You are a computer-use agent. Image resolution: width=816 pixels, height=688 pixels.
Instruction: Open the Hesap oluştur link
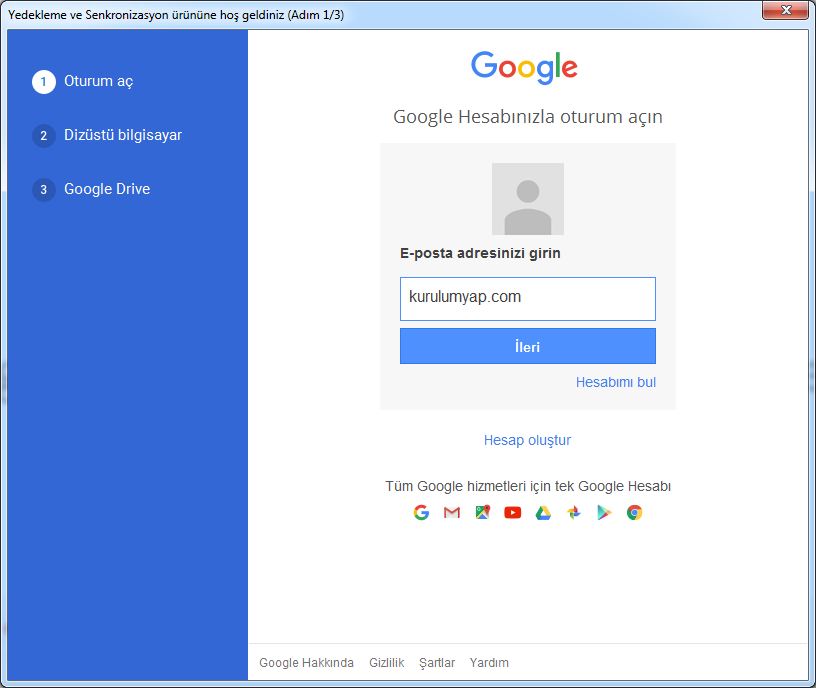(x=527, y=440)
